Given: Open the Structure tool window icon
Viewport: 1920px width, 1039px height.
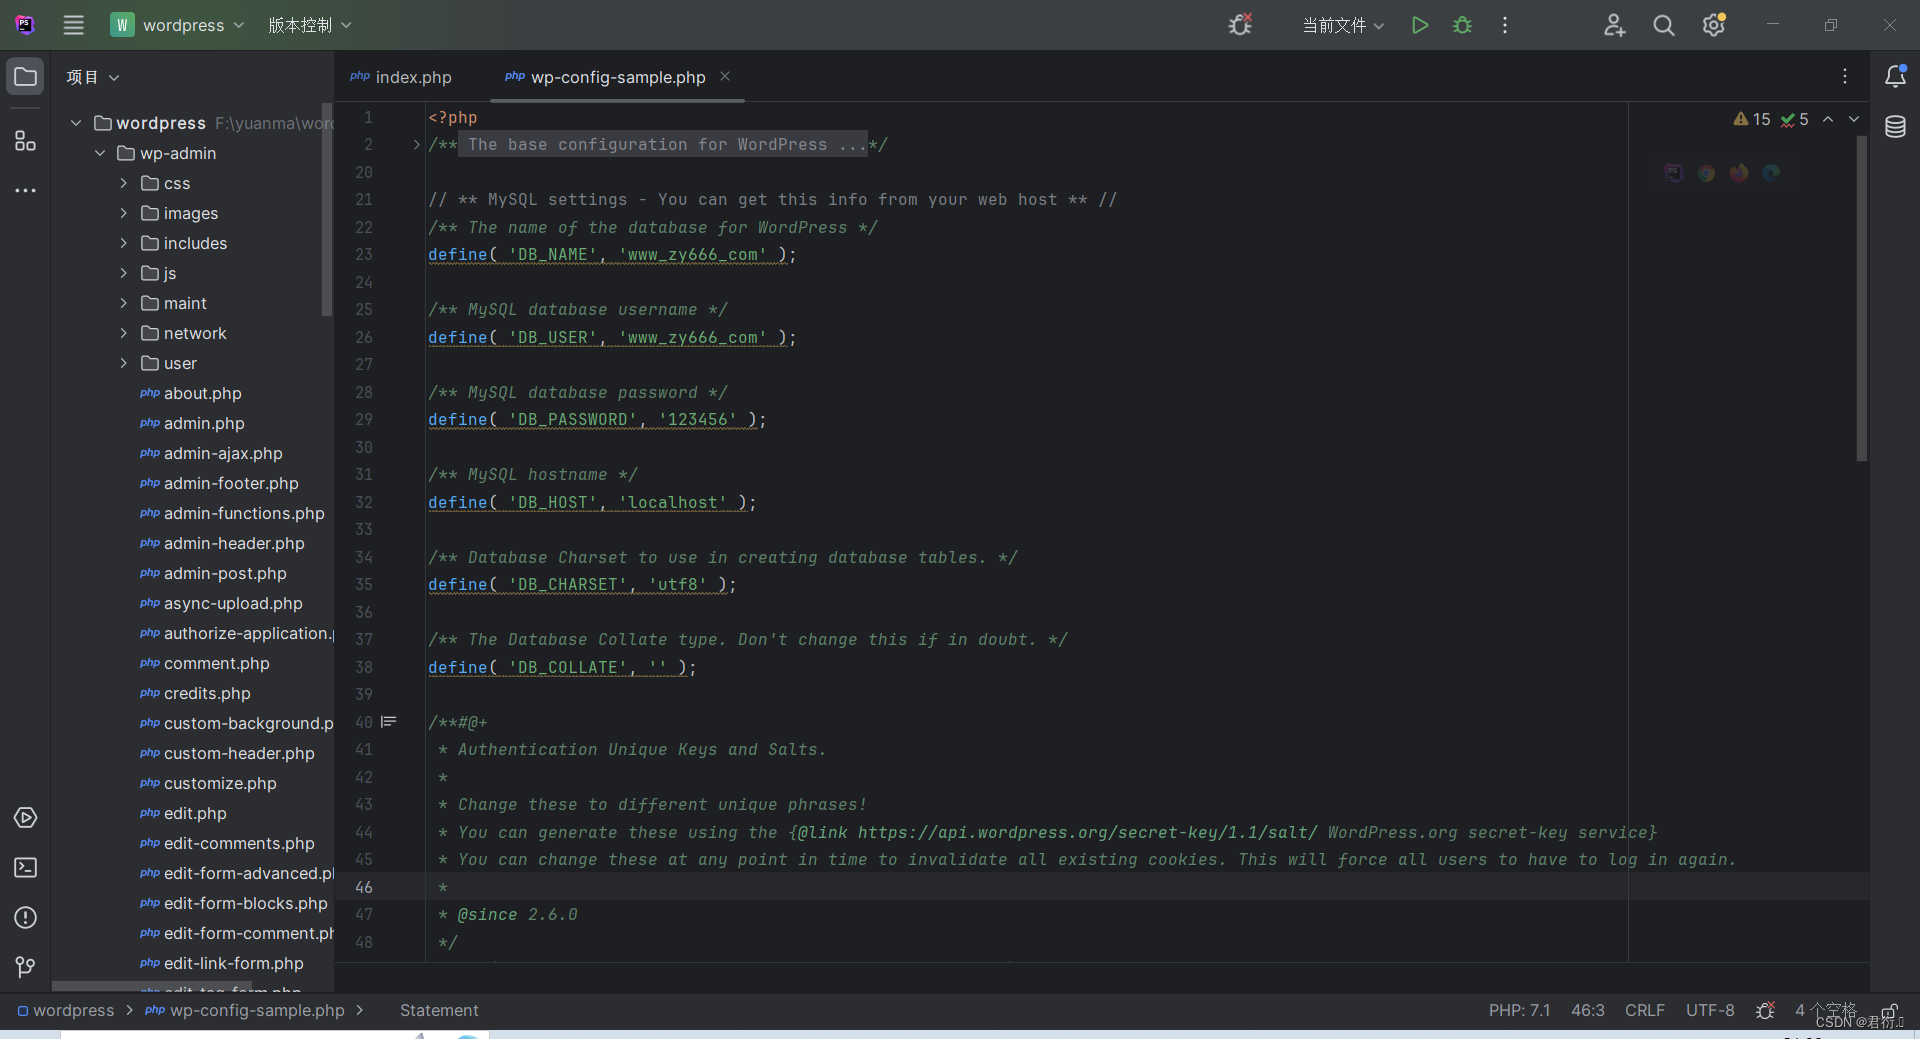Looking at the screenshot, I should 25,141.
